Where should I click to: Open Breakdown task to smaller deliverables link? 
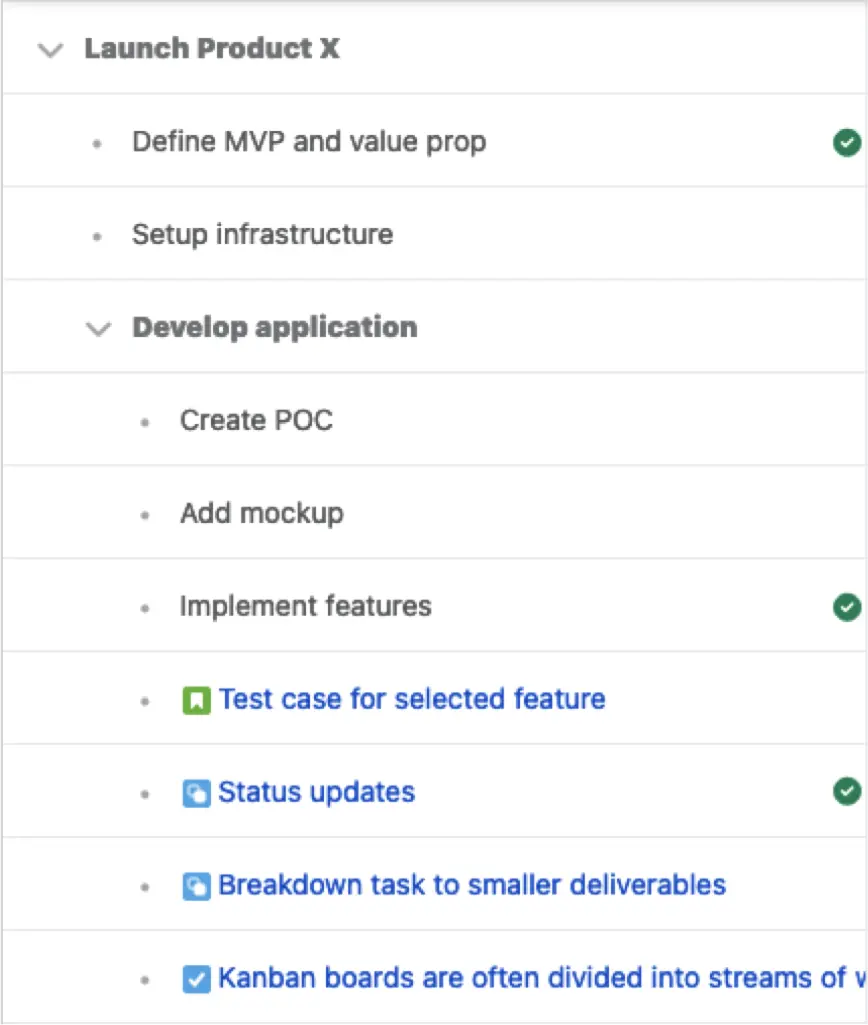tap(472, 885)
